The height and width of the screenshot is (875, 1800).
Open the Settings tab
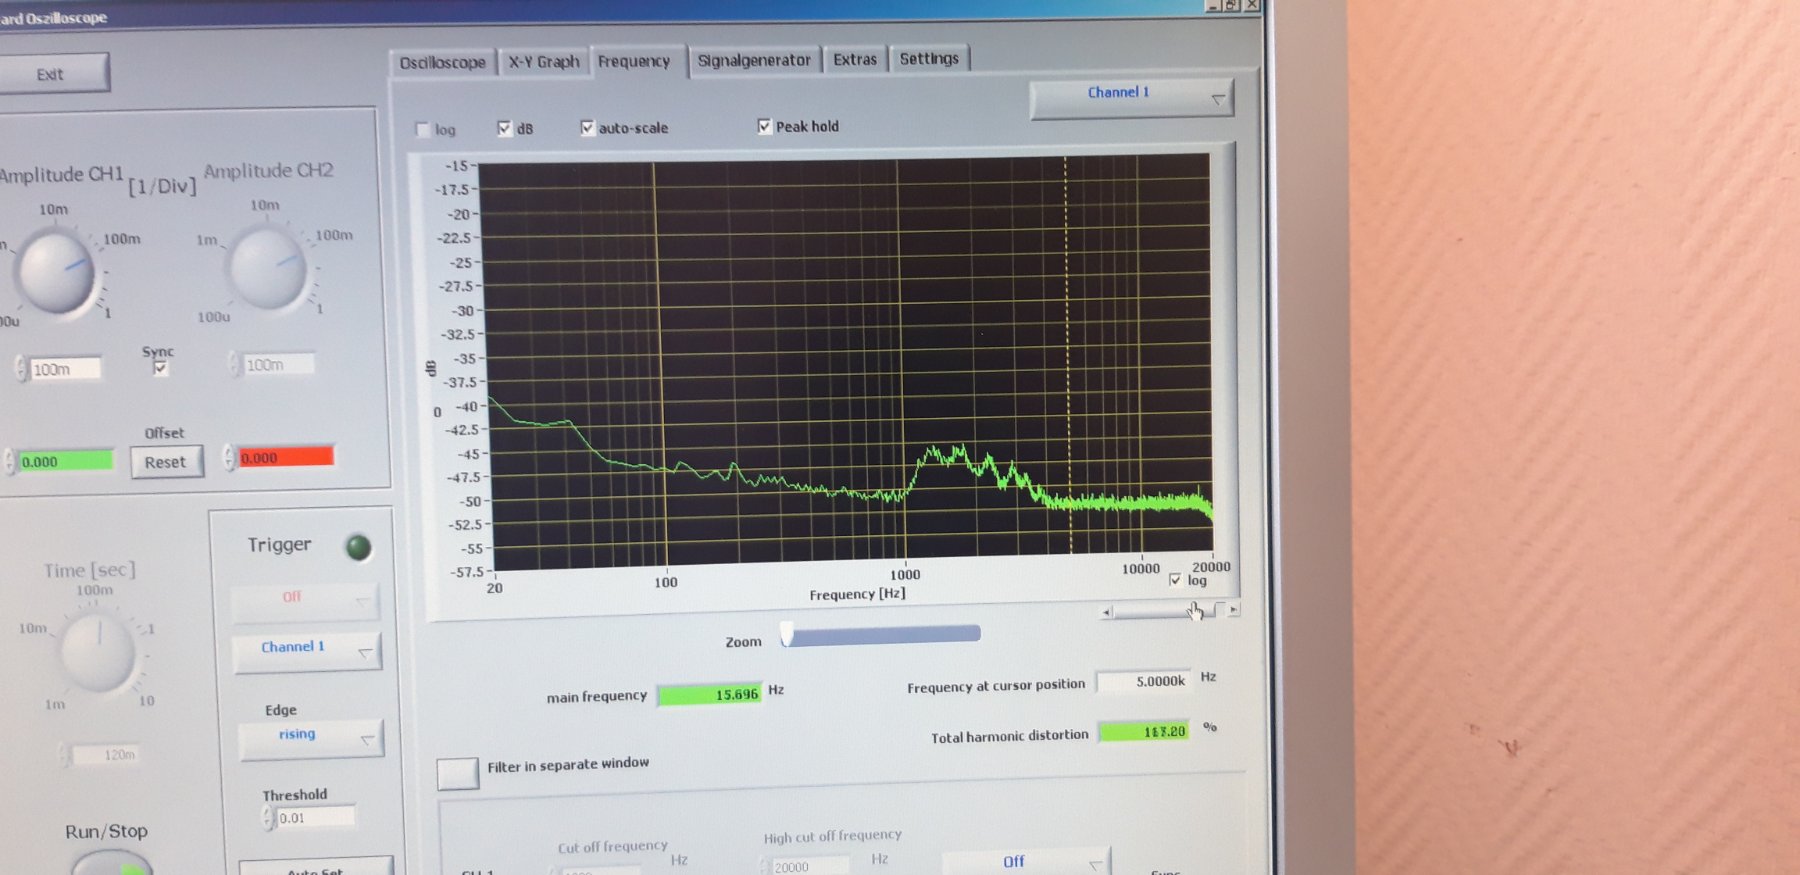(x=929, y=58)
